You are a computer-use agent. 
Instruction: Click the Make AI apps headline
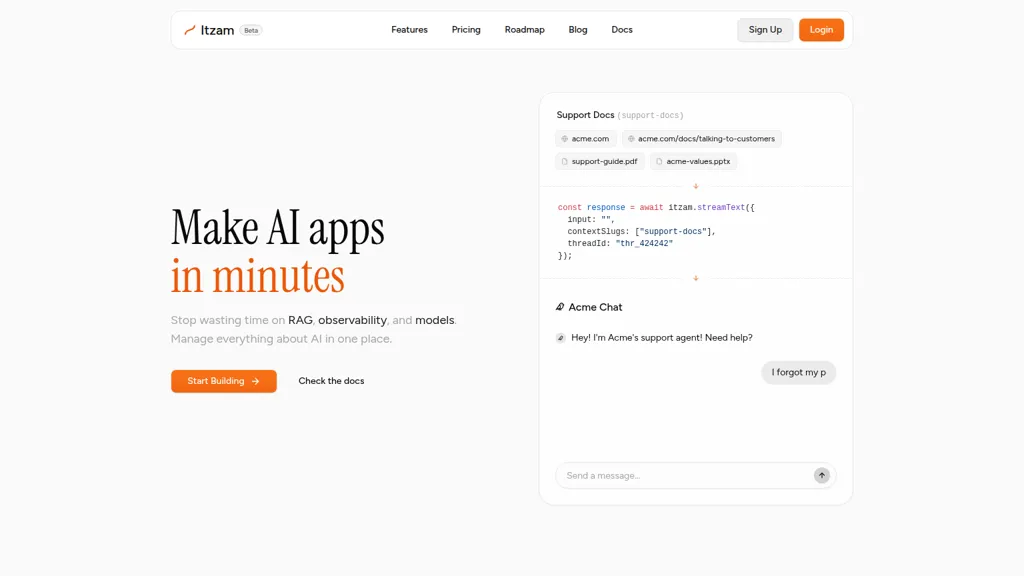278,227
